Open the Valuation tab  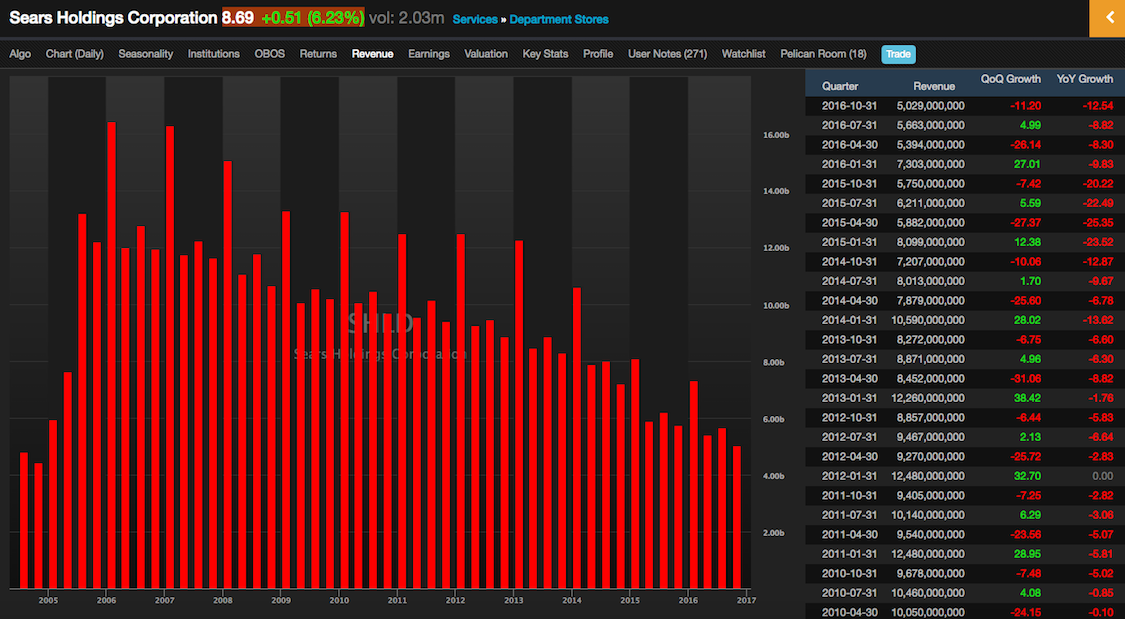coord(486,54)
